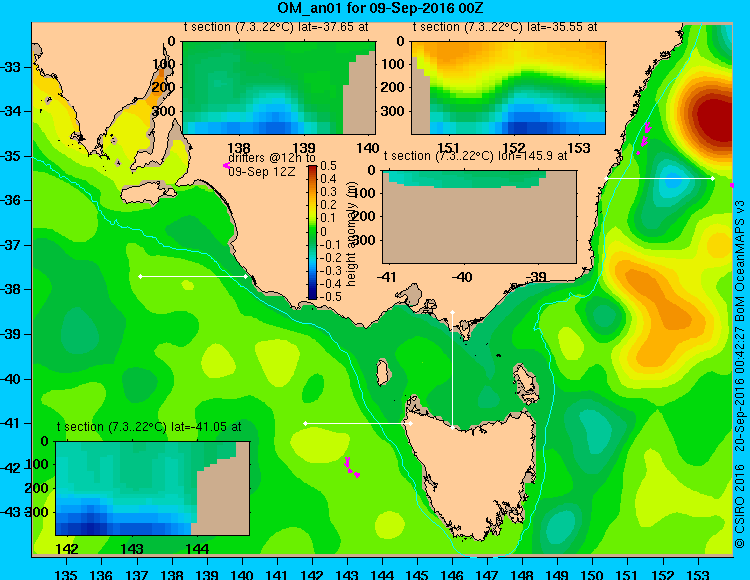Click the cyan cold eddy near -35.5 latitude
Screen dimensions: 750x580
tap(673, 181)
